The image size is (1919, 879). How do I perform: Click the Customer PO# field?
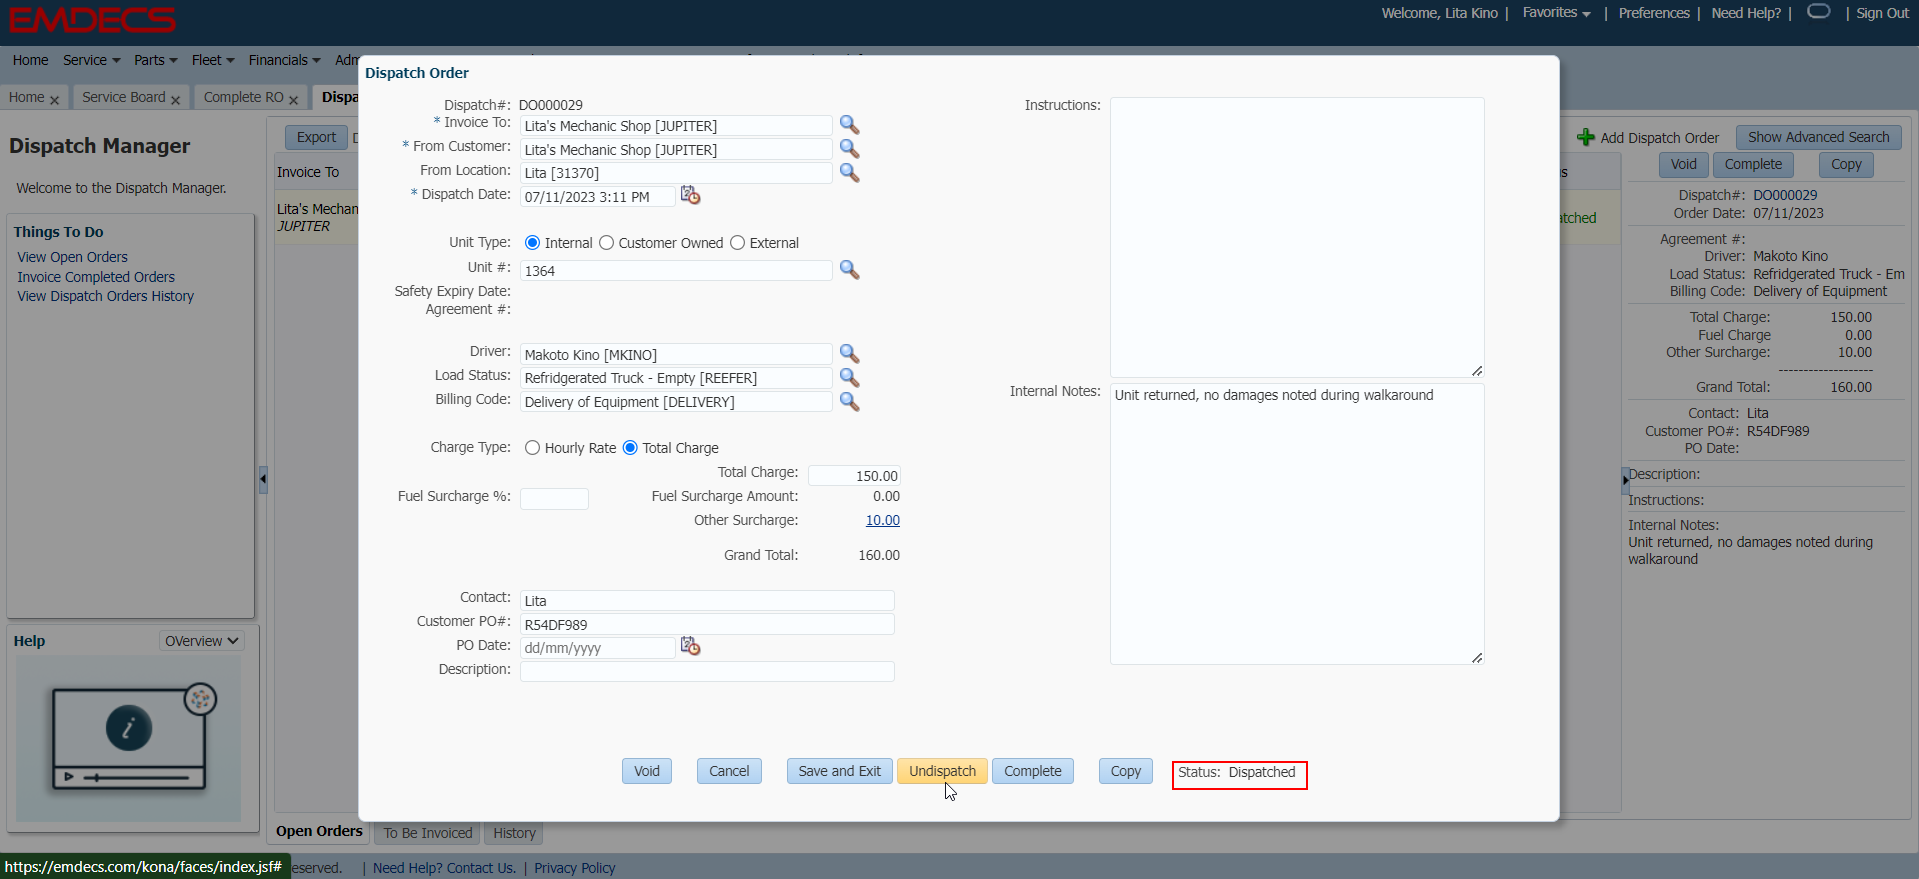[x=707, y=624]
